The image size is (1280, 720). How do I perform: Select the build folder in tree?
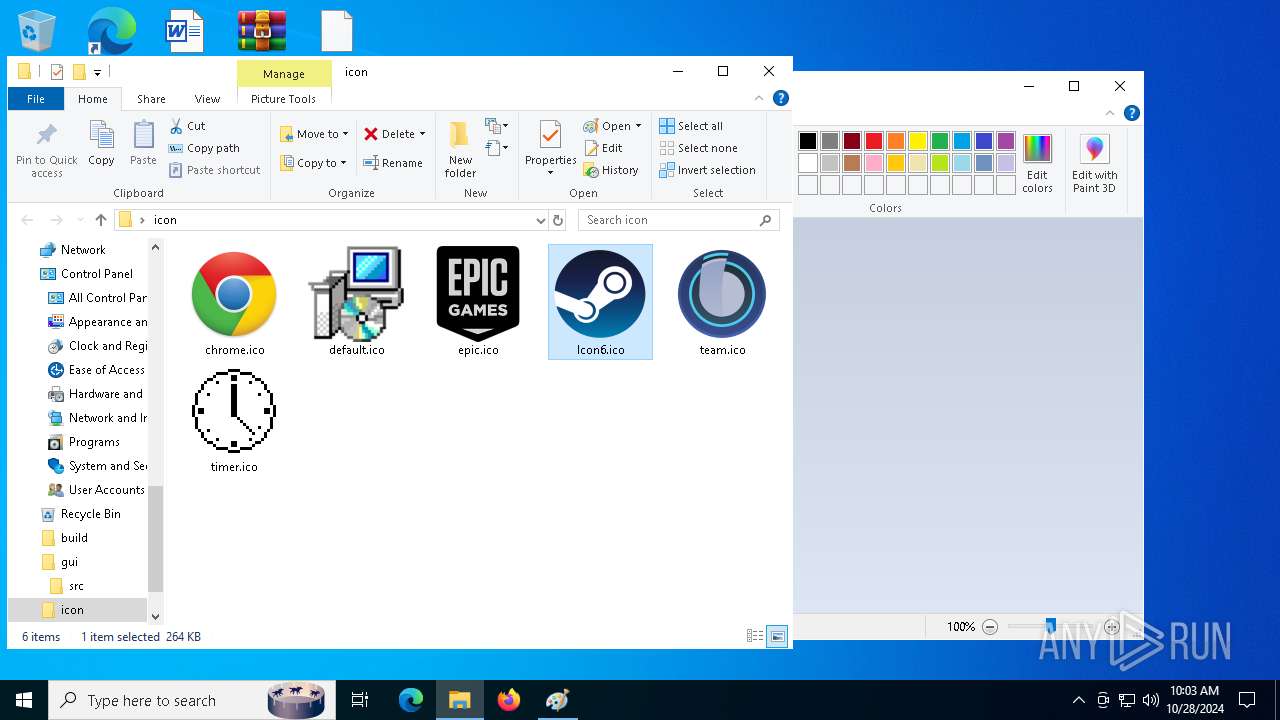[74, 538]
